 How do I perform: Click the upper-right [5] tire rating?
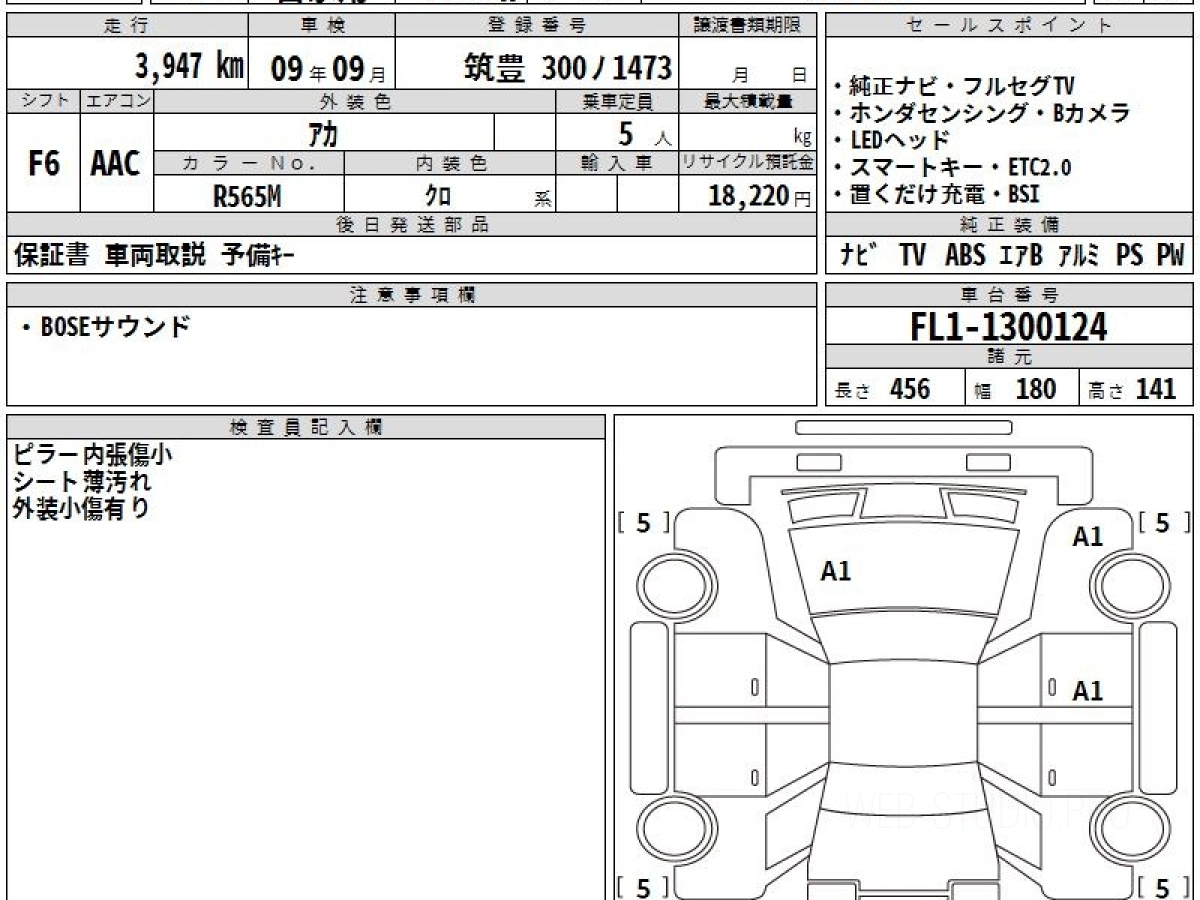coord(1162,523)
